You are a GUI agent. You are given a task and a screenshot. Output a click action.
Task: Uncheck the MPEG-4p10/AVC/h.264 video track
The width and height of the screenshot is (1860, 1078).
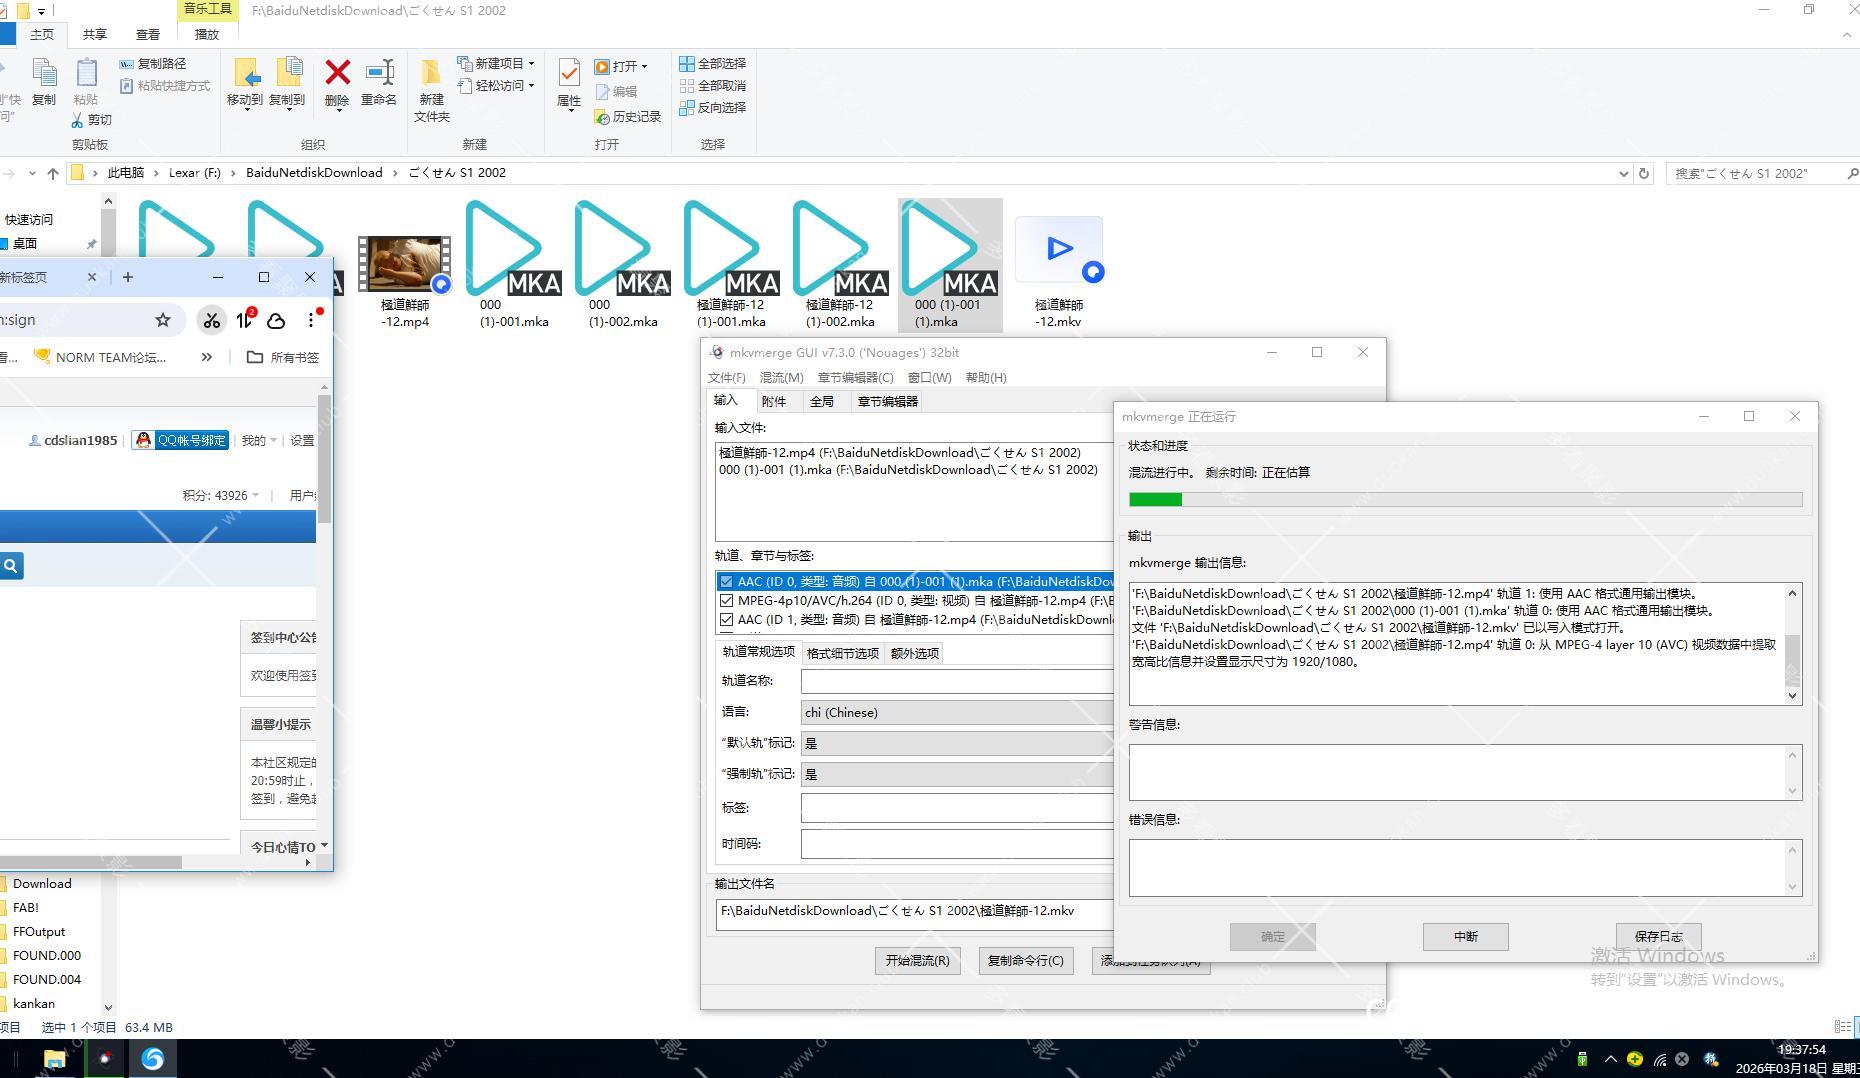coord(726,601)
